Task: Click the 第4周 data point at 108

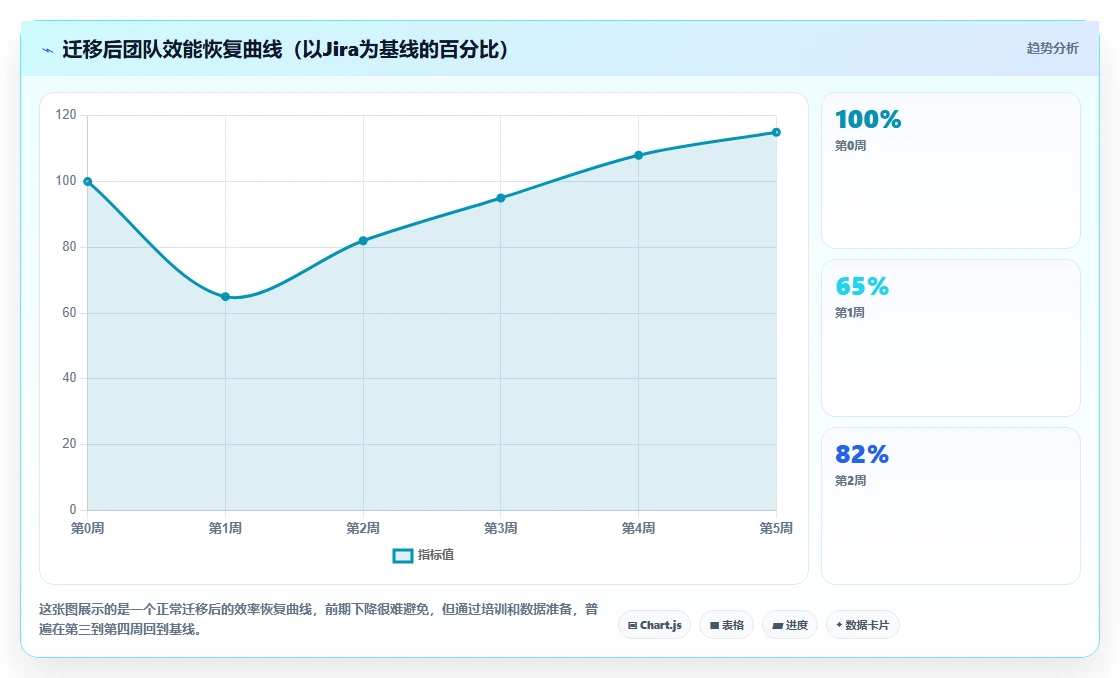Action: pyautogui.click(x=639, y=155)
